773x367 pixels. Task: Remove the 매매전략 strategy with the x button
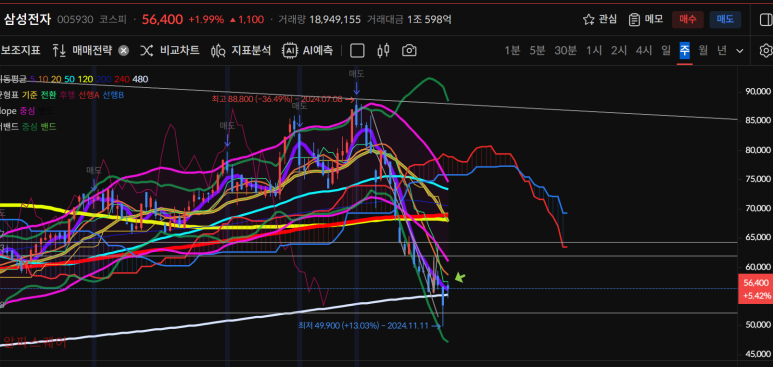[x=124, y=50]
